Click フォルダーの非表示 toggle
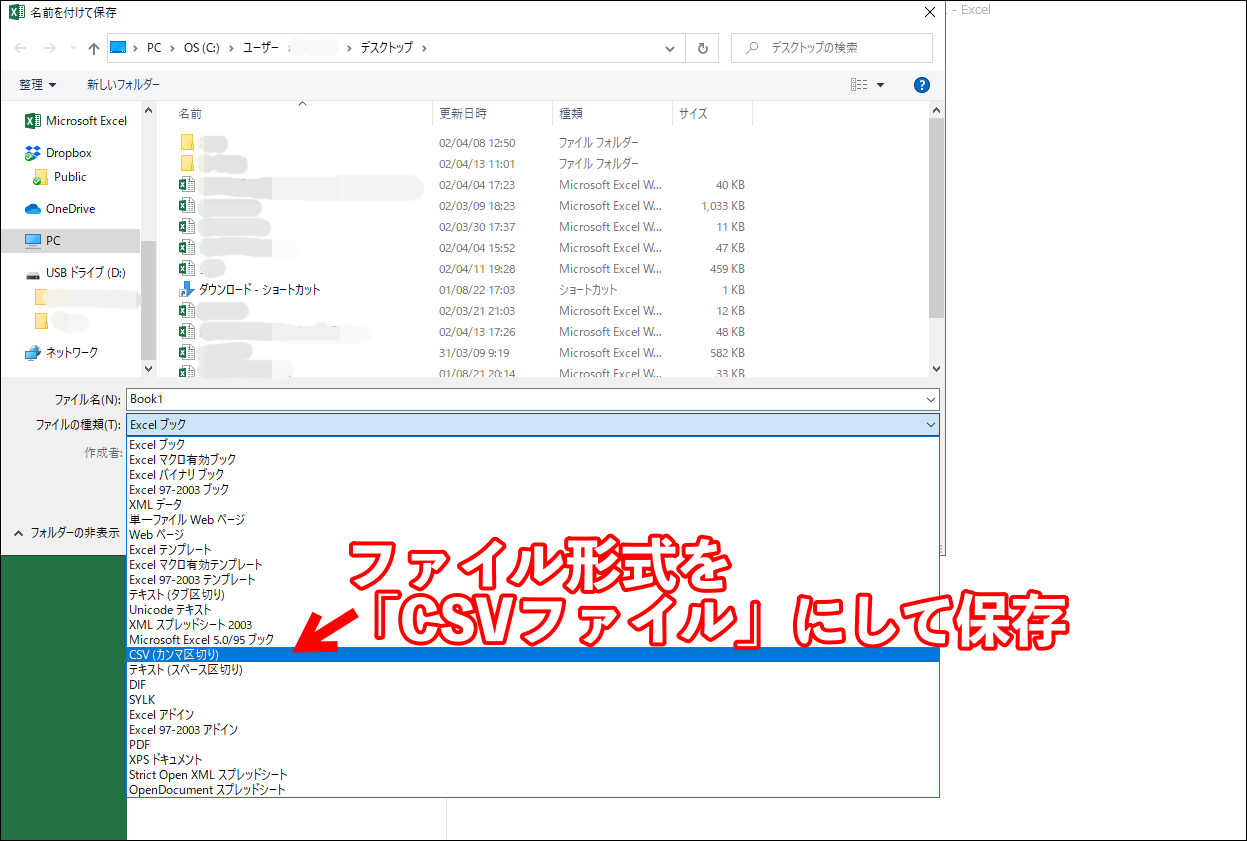Viewport: 1247px width, 841px height. (x=66, y=533)
